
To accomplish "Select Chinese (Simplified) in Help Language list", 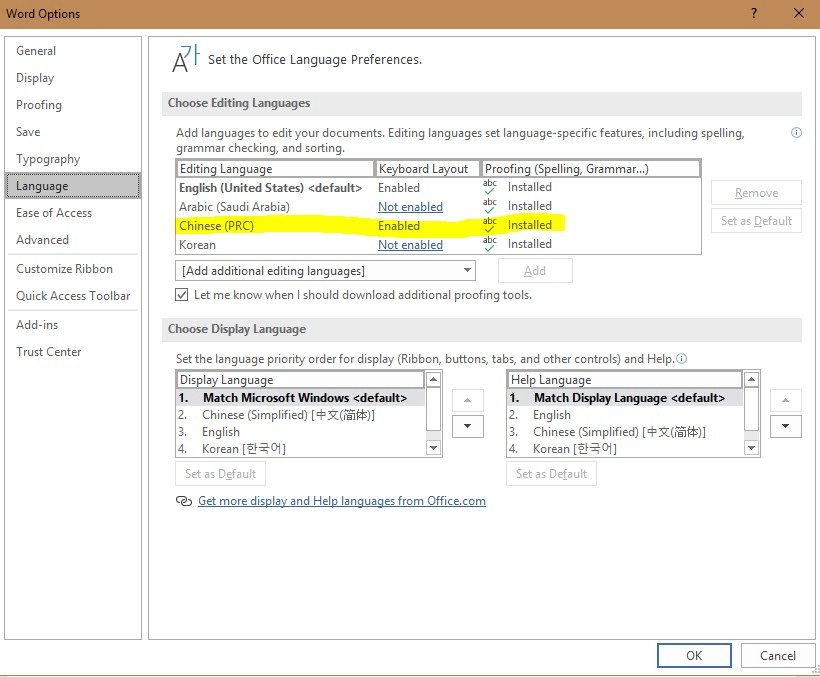I will tap(625, 432).
